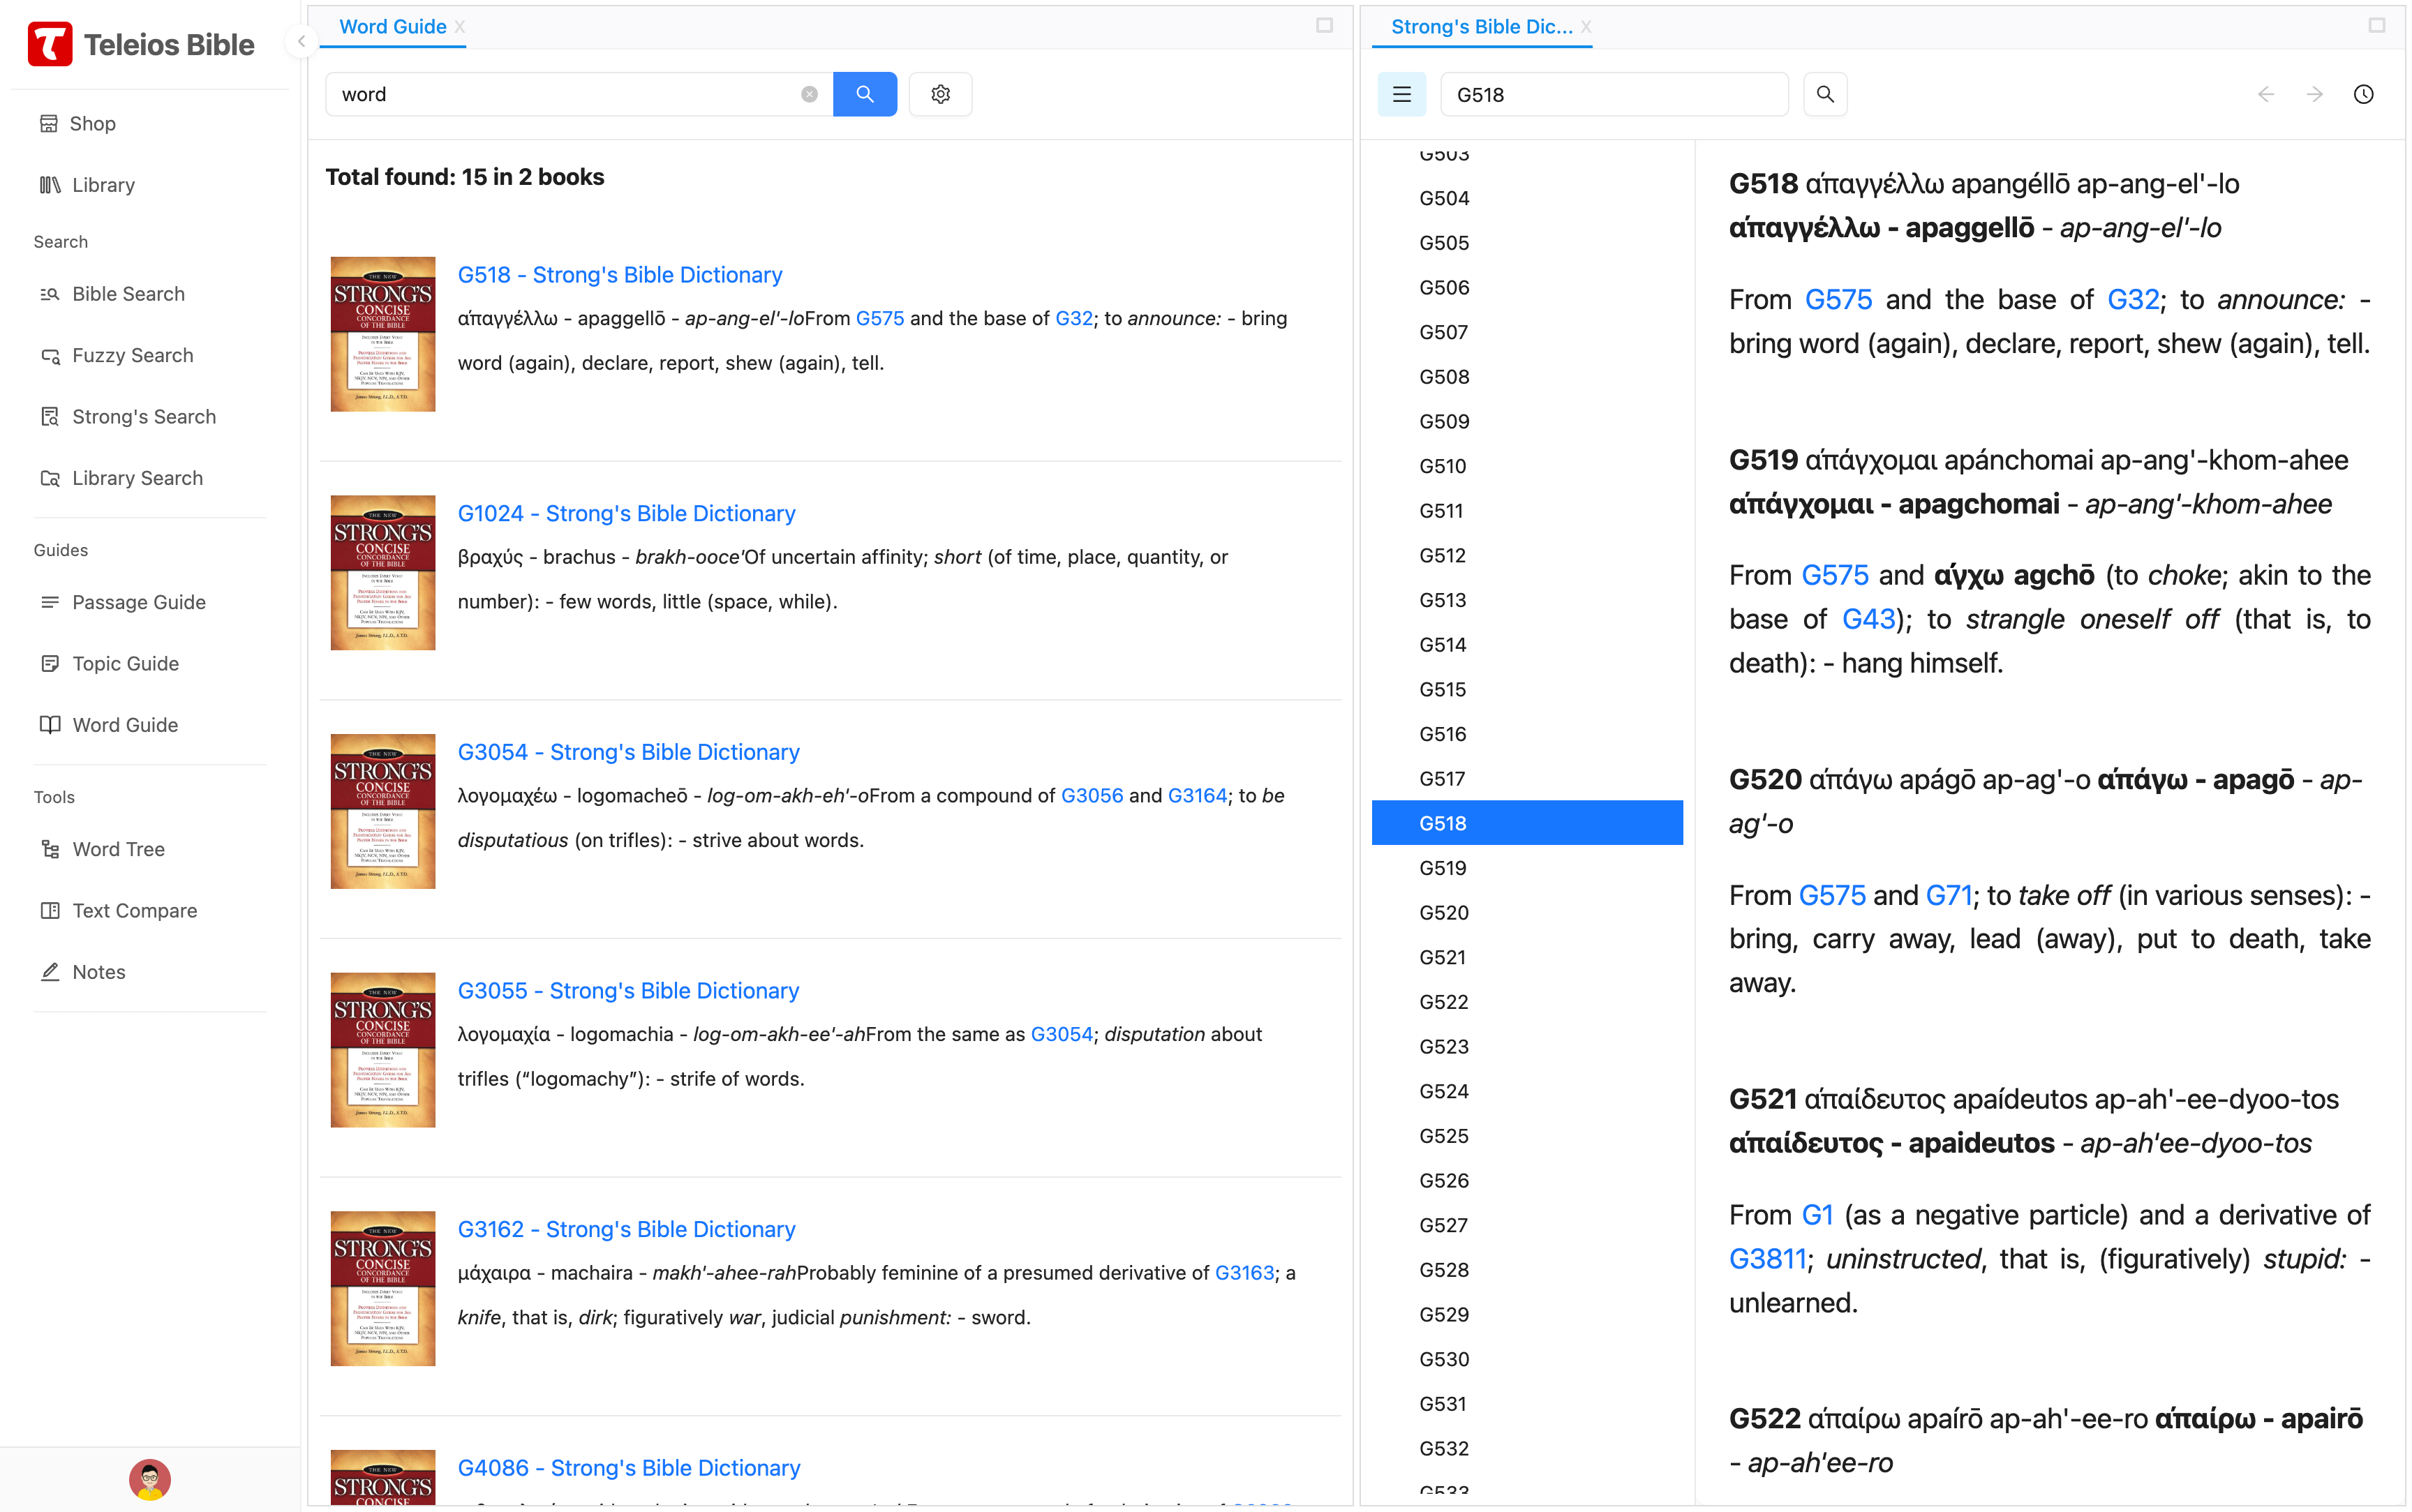Collapse the left sidebar chevron
The width and height of the screenshot is (2412, 1512).
pyautogui.click(x=301, y=41)
